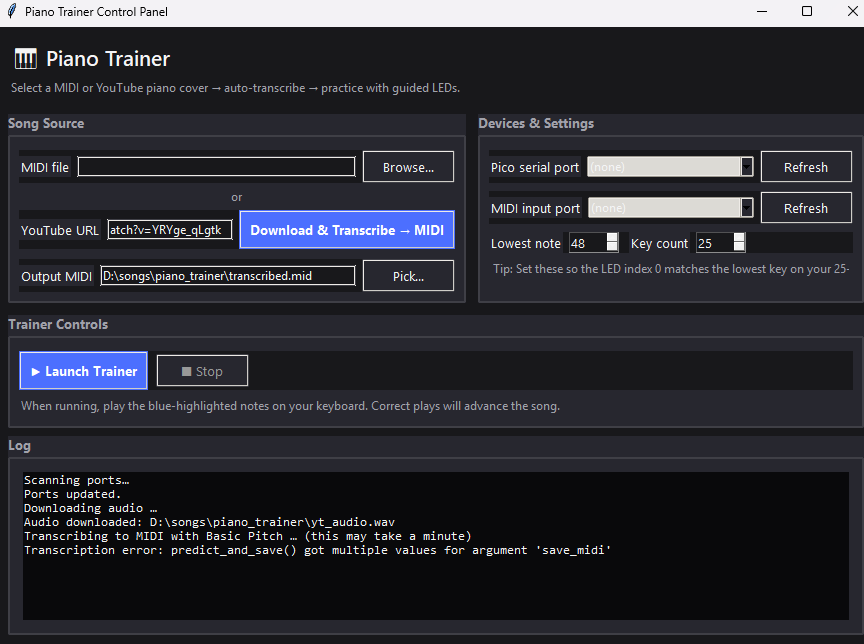
Task: Refresh the MIDI input port list
Action: [806, 207]
